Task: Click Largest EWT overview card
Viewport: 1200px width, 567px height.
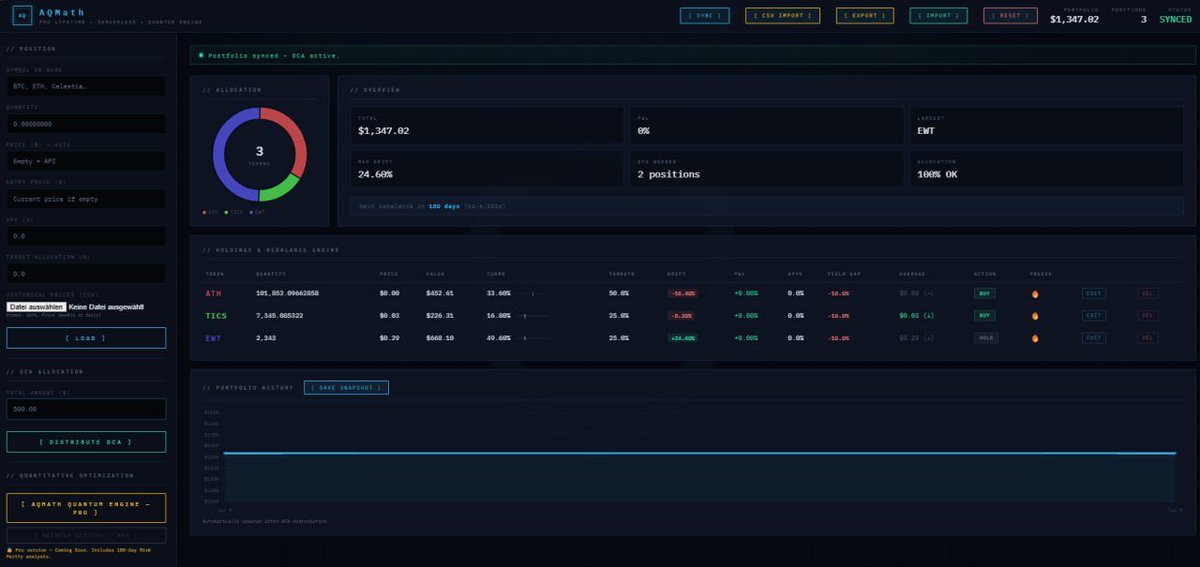Action: 1046,126
